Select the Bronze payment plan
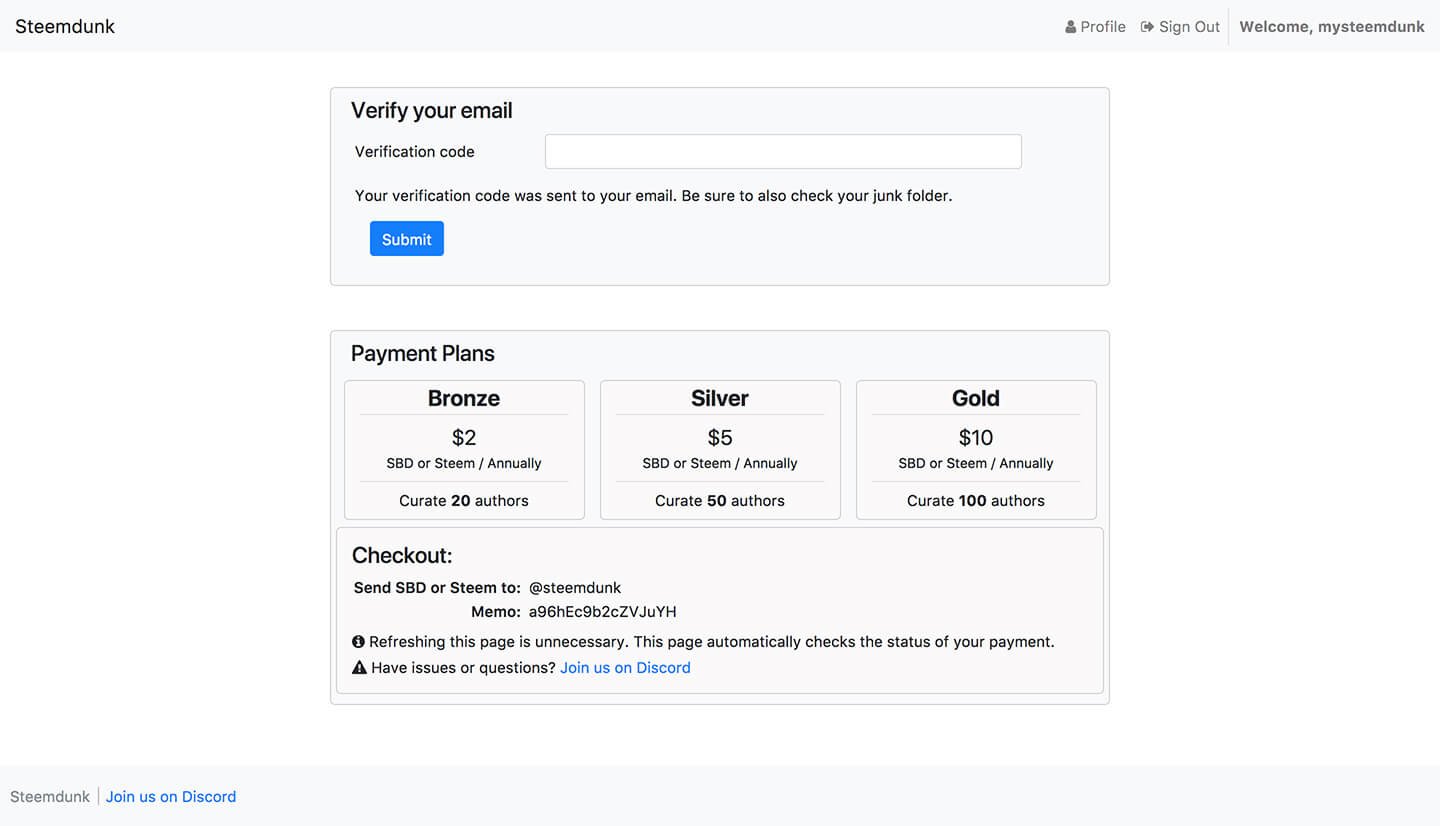 464,450
